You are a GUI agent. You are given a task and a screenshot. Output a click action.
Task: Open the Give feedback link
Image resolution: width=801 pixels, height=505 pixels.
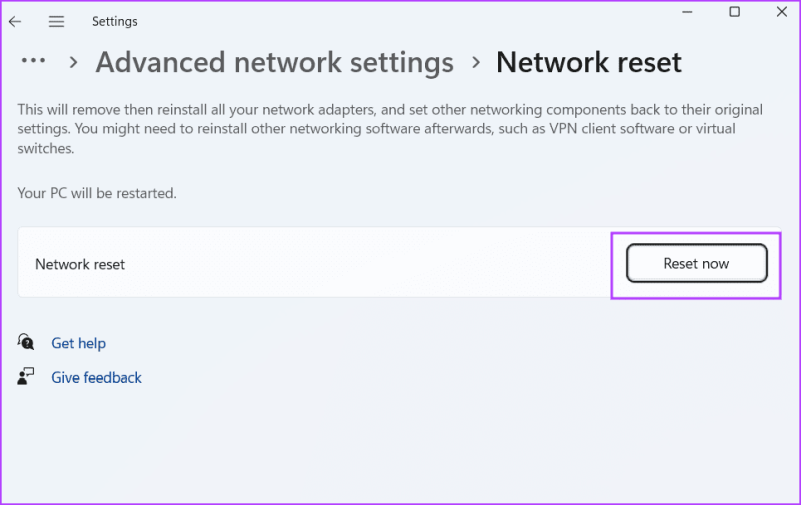(96, 378)
